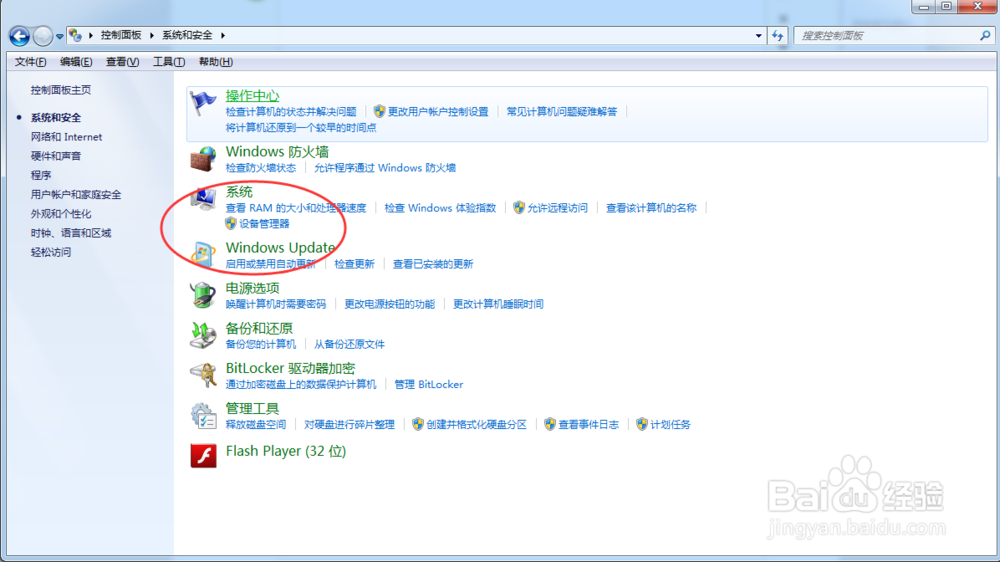
Task: Click the Windows Update icon
Action: coord(203,255)
